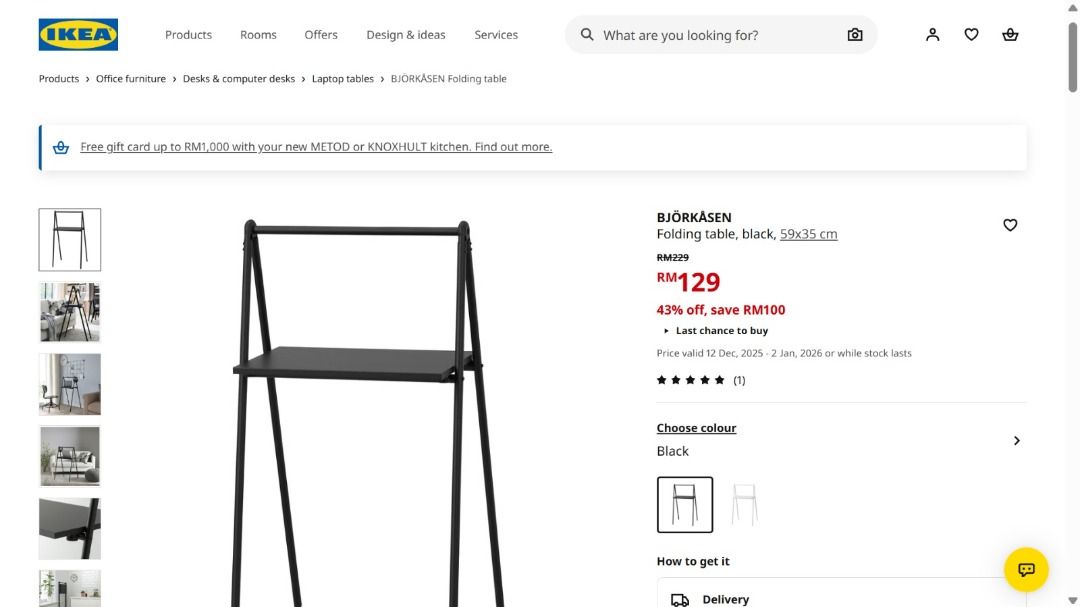This screenshot has height=607, width=1080.
Task: View the second product thumbnail image
Action: point(70,312)
